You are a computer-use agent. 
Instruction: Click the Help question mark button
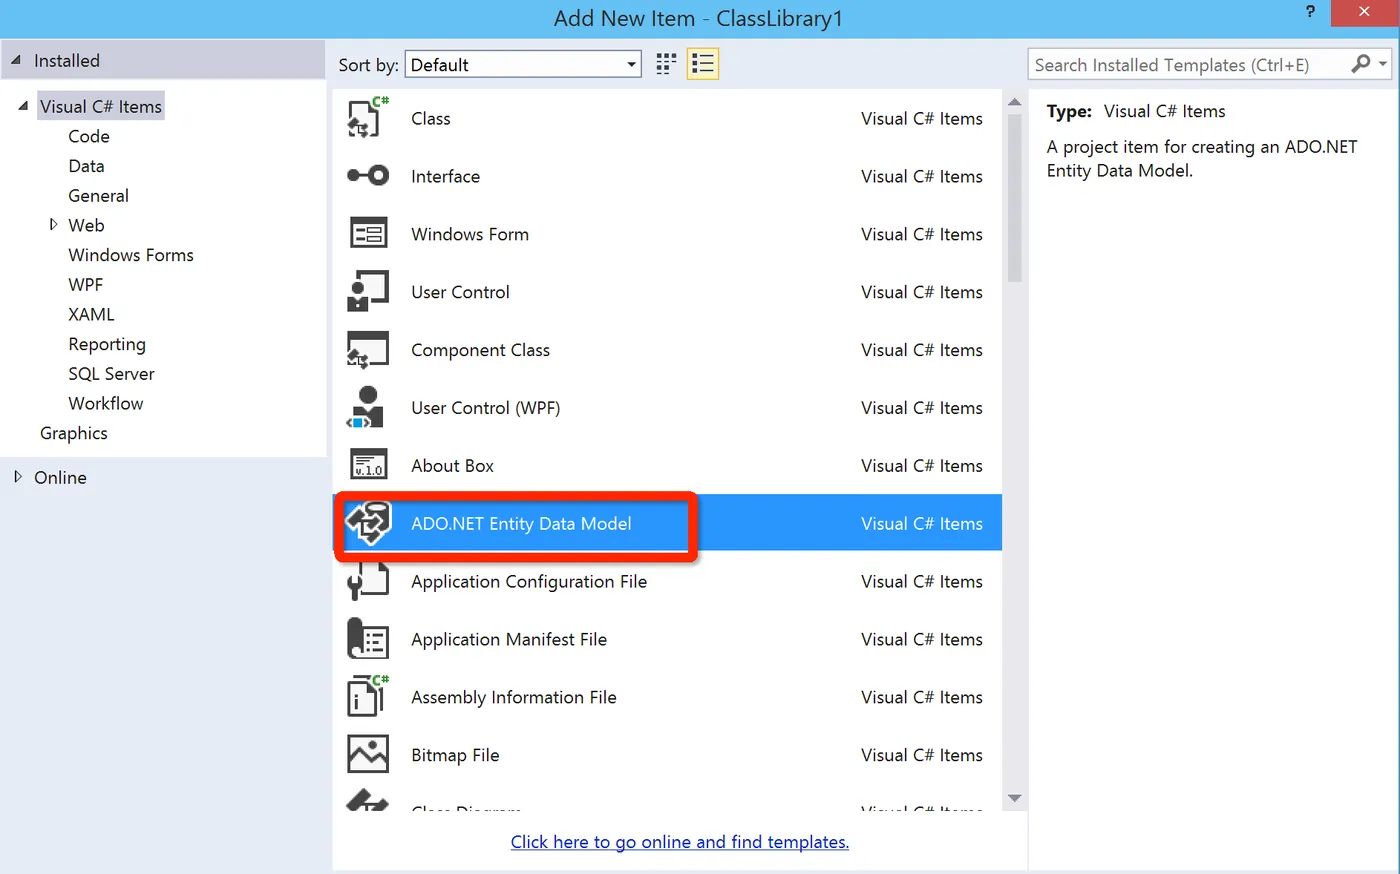1310,12
